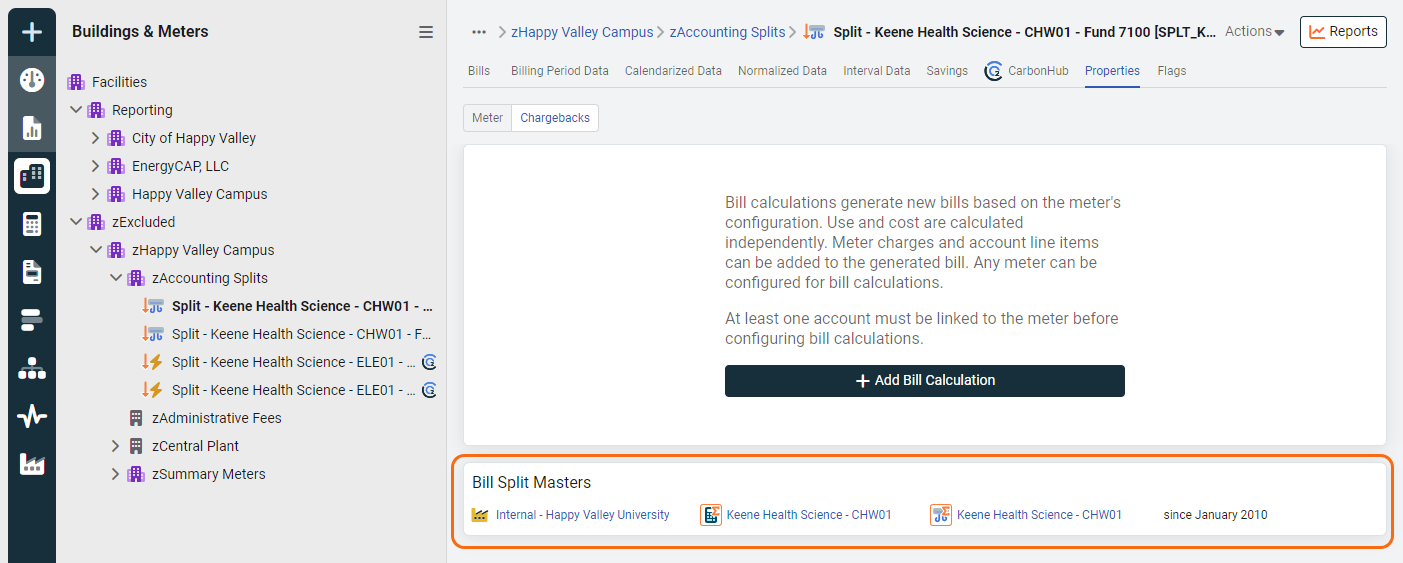Click the plus icon in left sidebar

[x=32, y=32]
